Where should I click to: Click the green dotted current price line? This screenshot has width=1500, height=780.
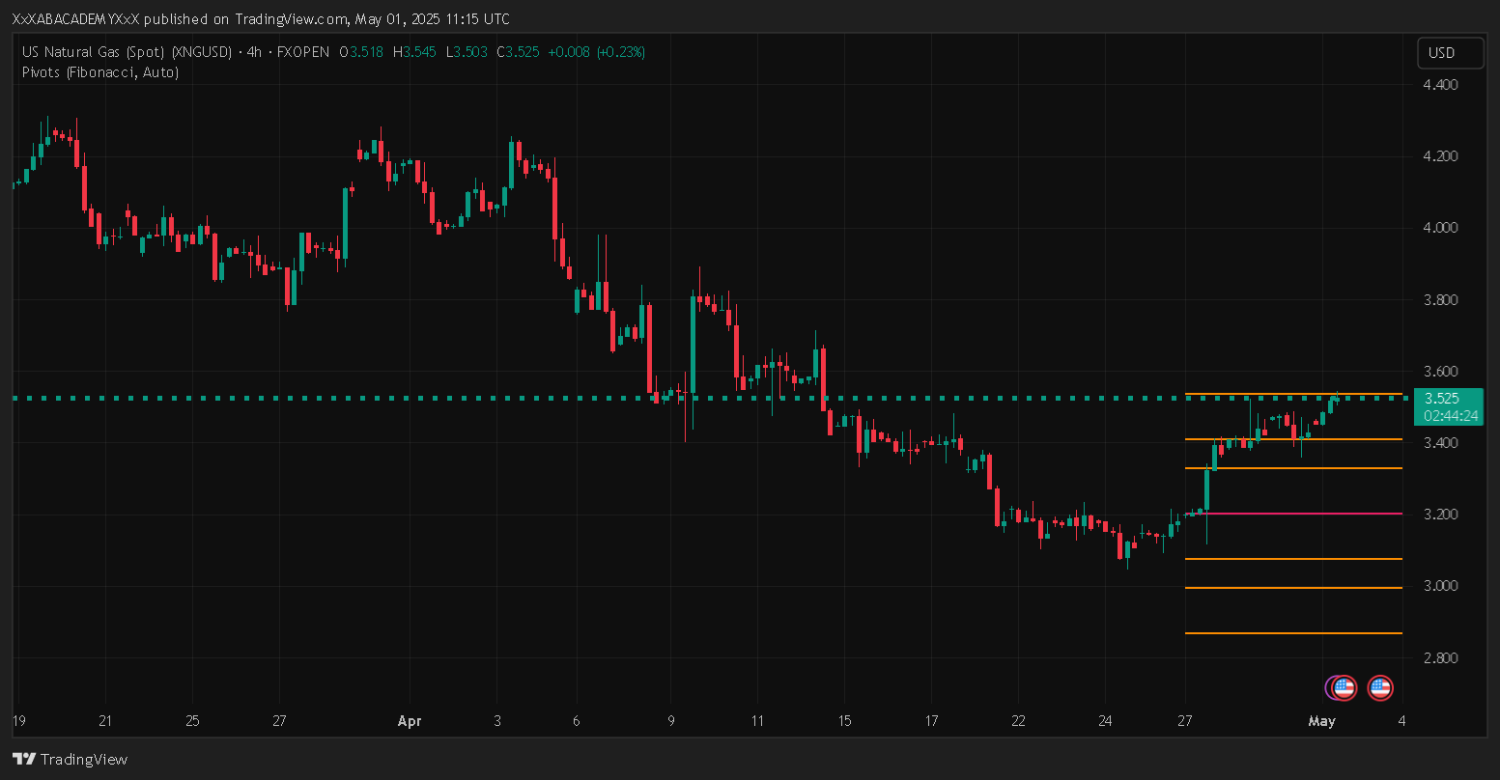(x=500, y=398)
